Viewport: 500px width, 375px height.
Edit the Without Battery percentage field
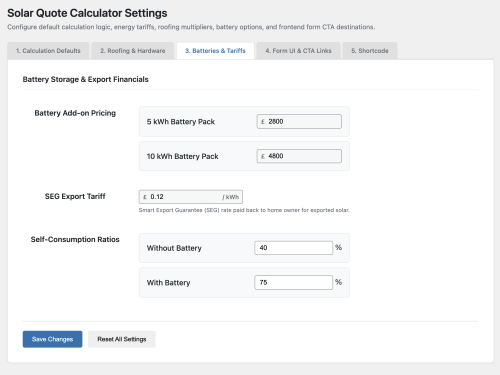tap(293, 248)
